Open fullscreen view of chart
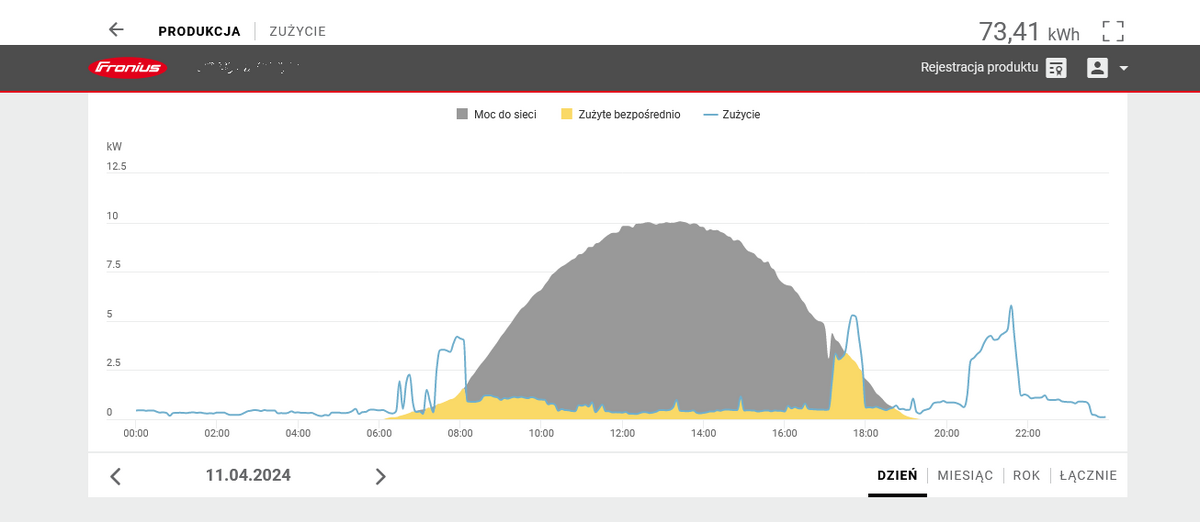The image size is (1200, 522). pos(1113,31)
